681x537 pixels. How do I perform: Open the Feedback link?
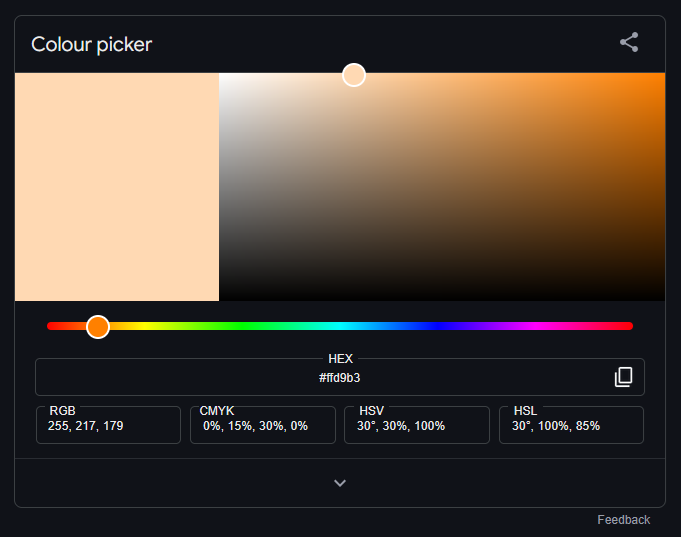pos(623,520)
